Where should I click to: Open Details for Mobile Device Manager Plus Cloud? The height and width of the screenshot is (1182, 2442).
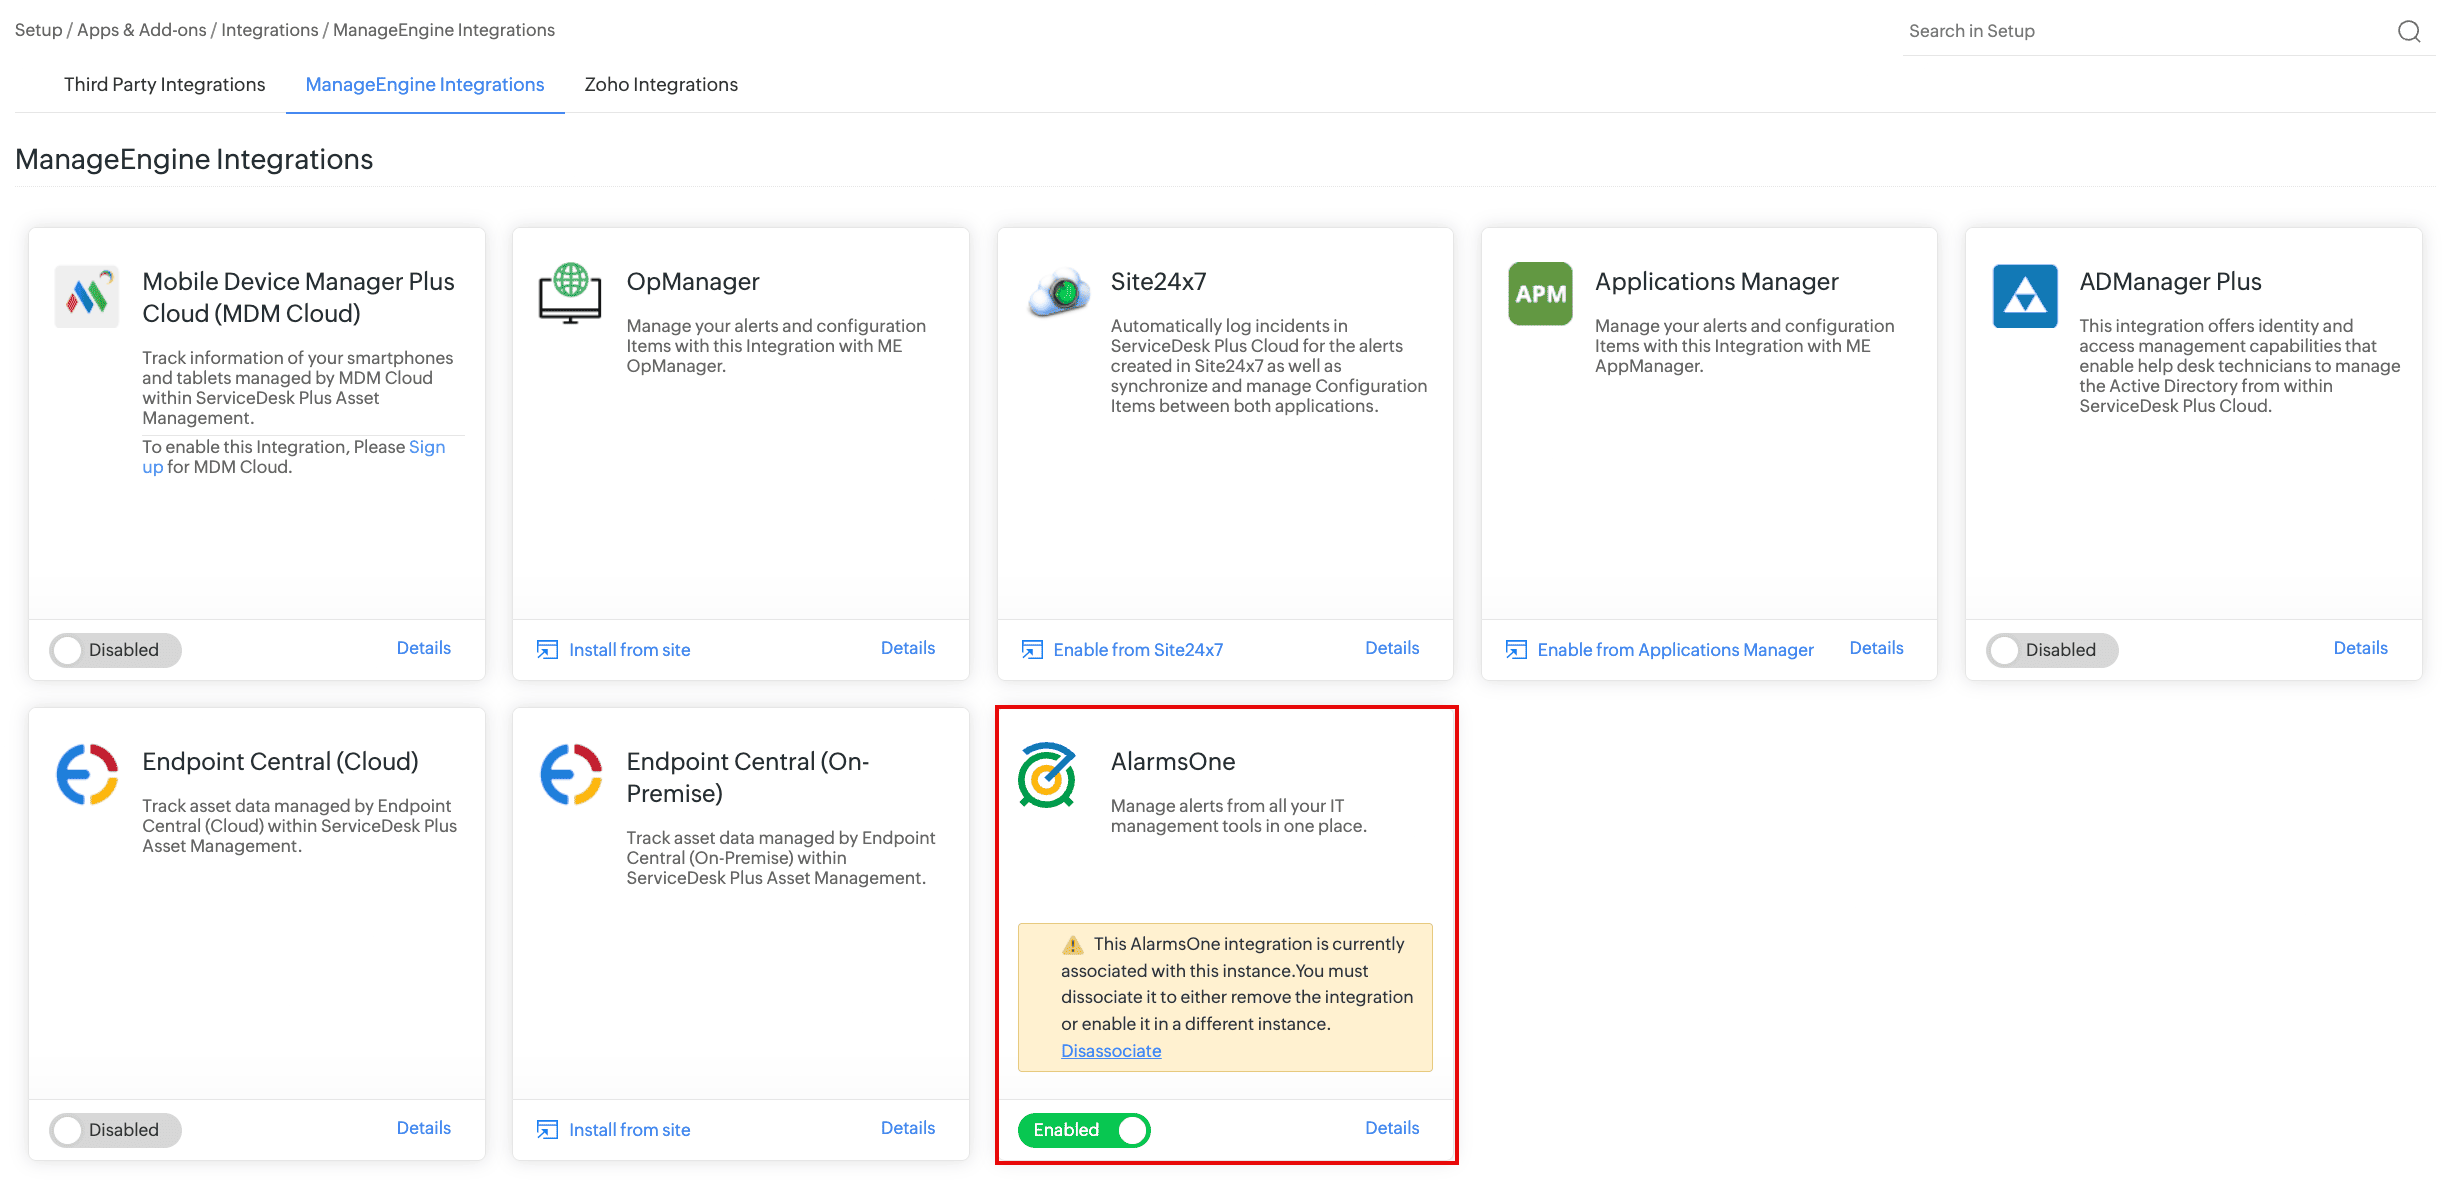coord(424,648)
